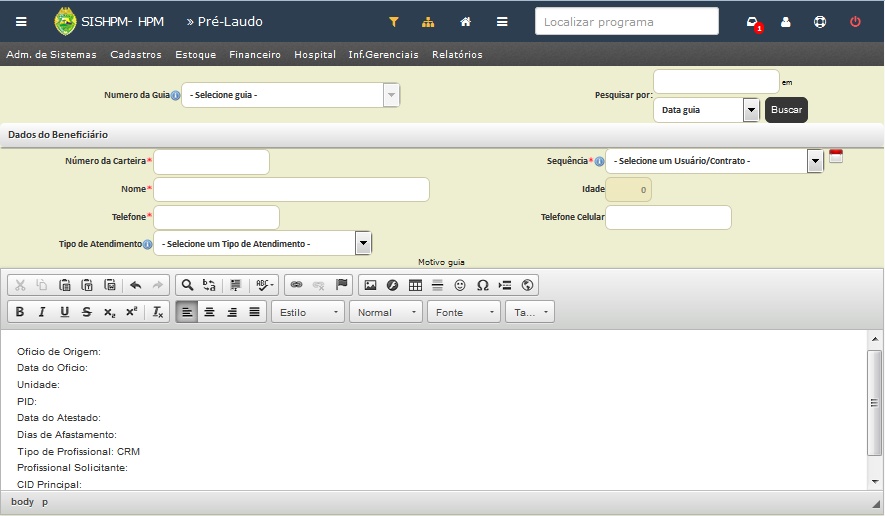
Task: Open the Adm. de Sistemas menu
Action: point(51,55)
